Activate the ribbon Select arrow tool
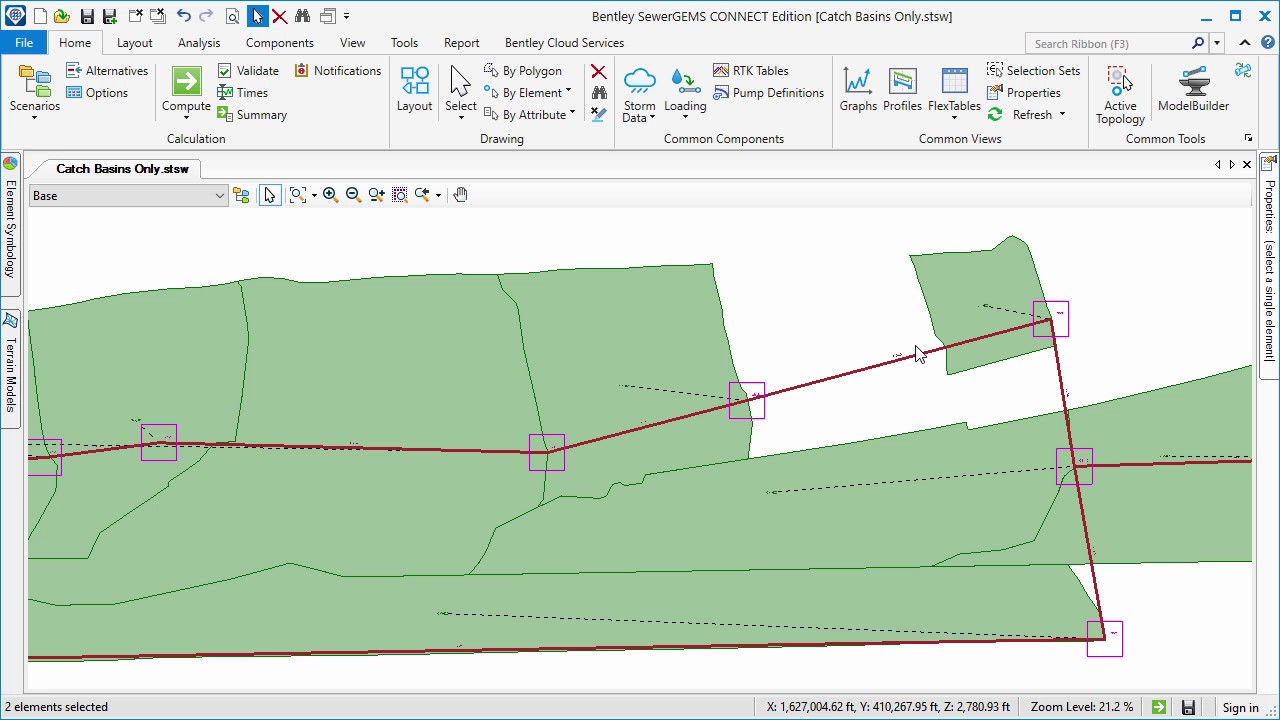The width and height of the screenshot is (1280, 720). coord(460,90)
